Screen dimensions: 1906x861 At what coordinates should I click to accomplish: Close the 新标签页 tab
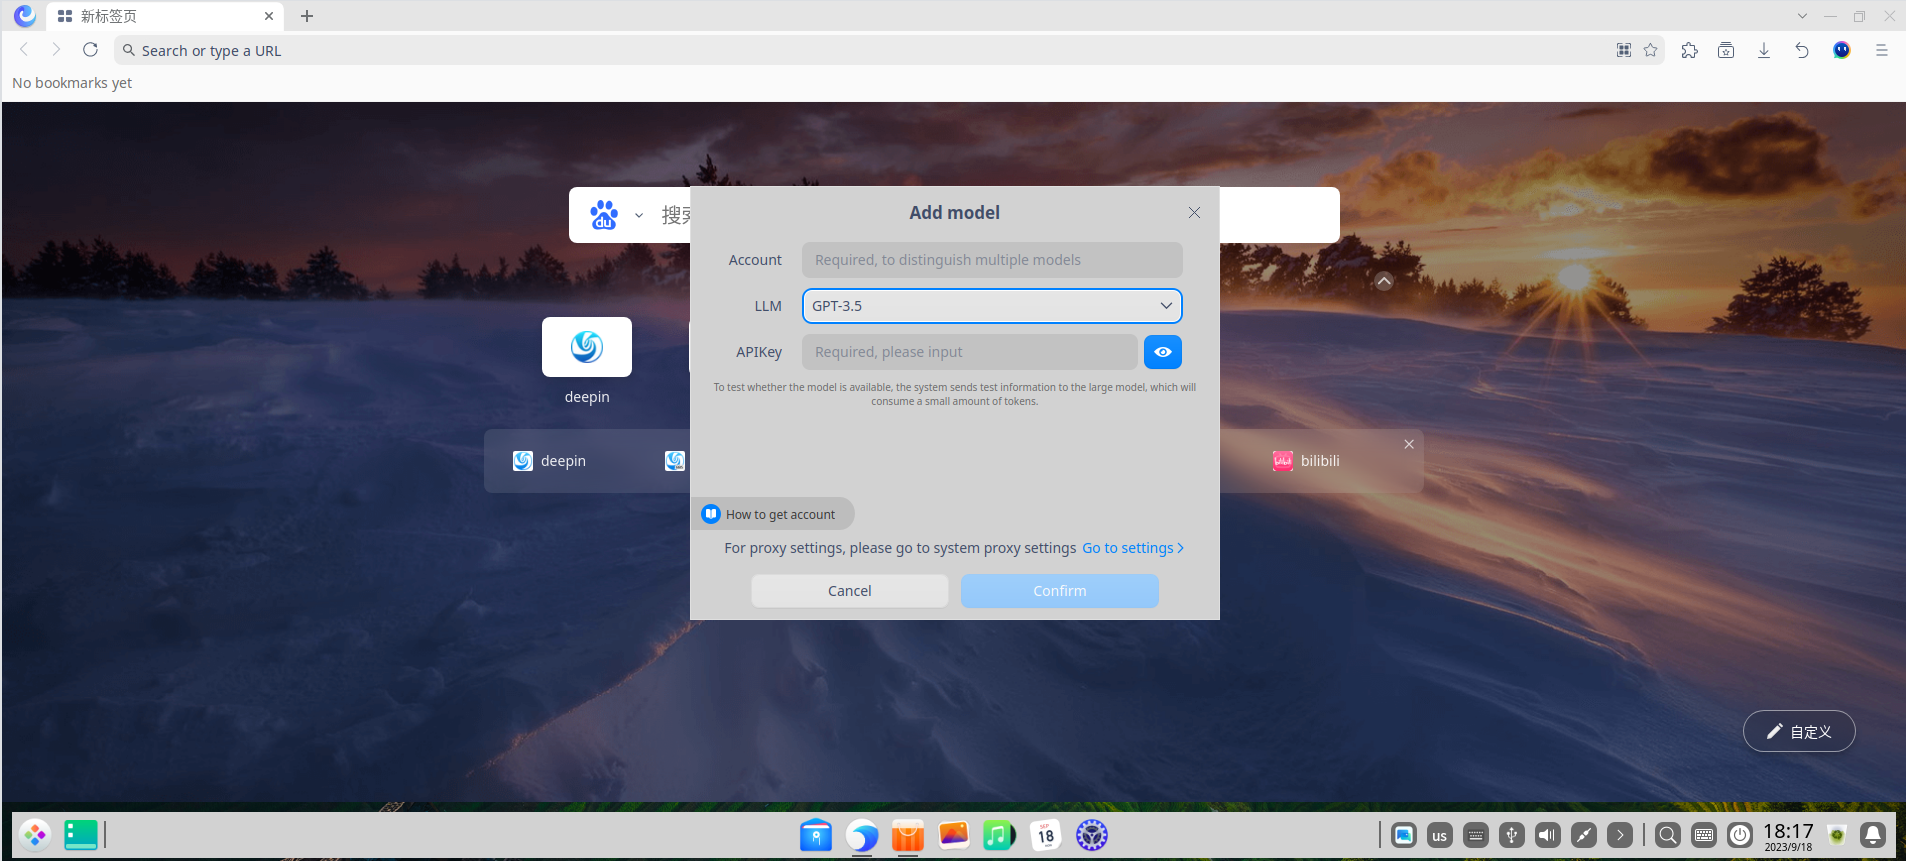269,16
